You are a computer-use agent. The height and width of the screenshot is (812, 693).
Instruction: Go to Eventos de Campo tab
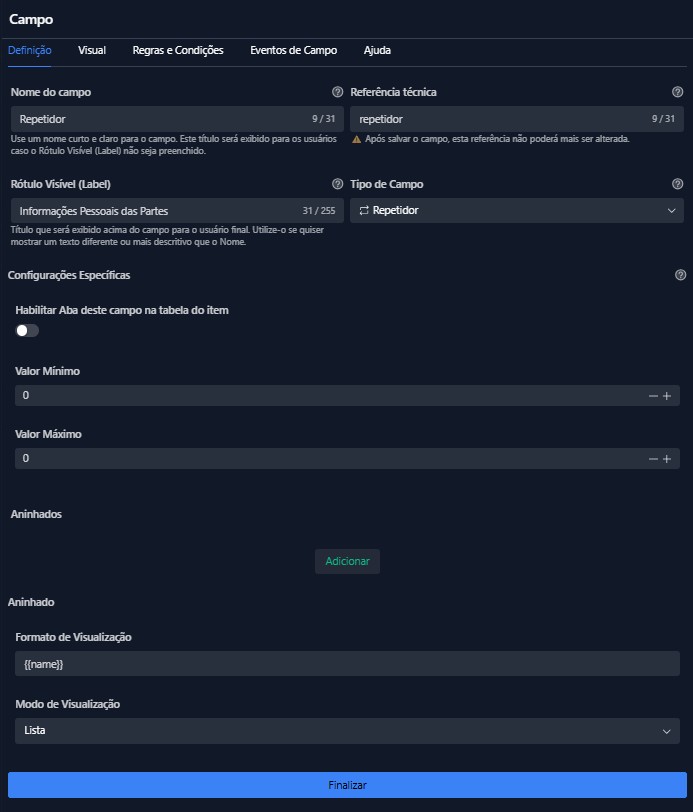pos(293,50)
